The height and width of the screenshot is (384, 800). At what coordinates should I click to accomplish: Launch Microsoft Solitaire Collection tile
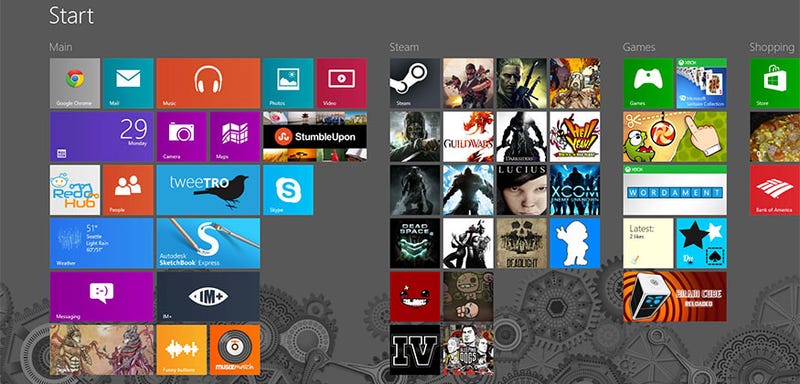(702, 83)
